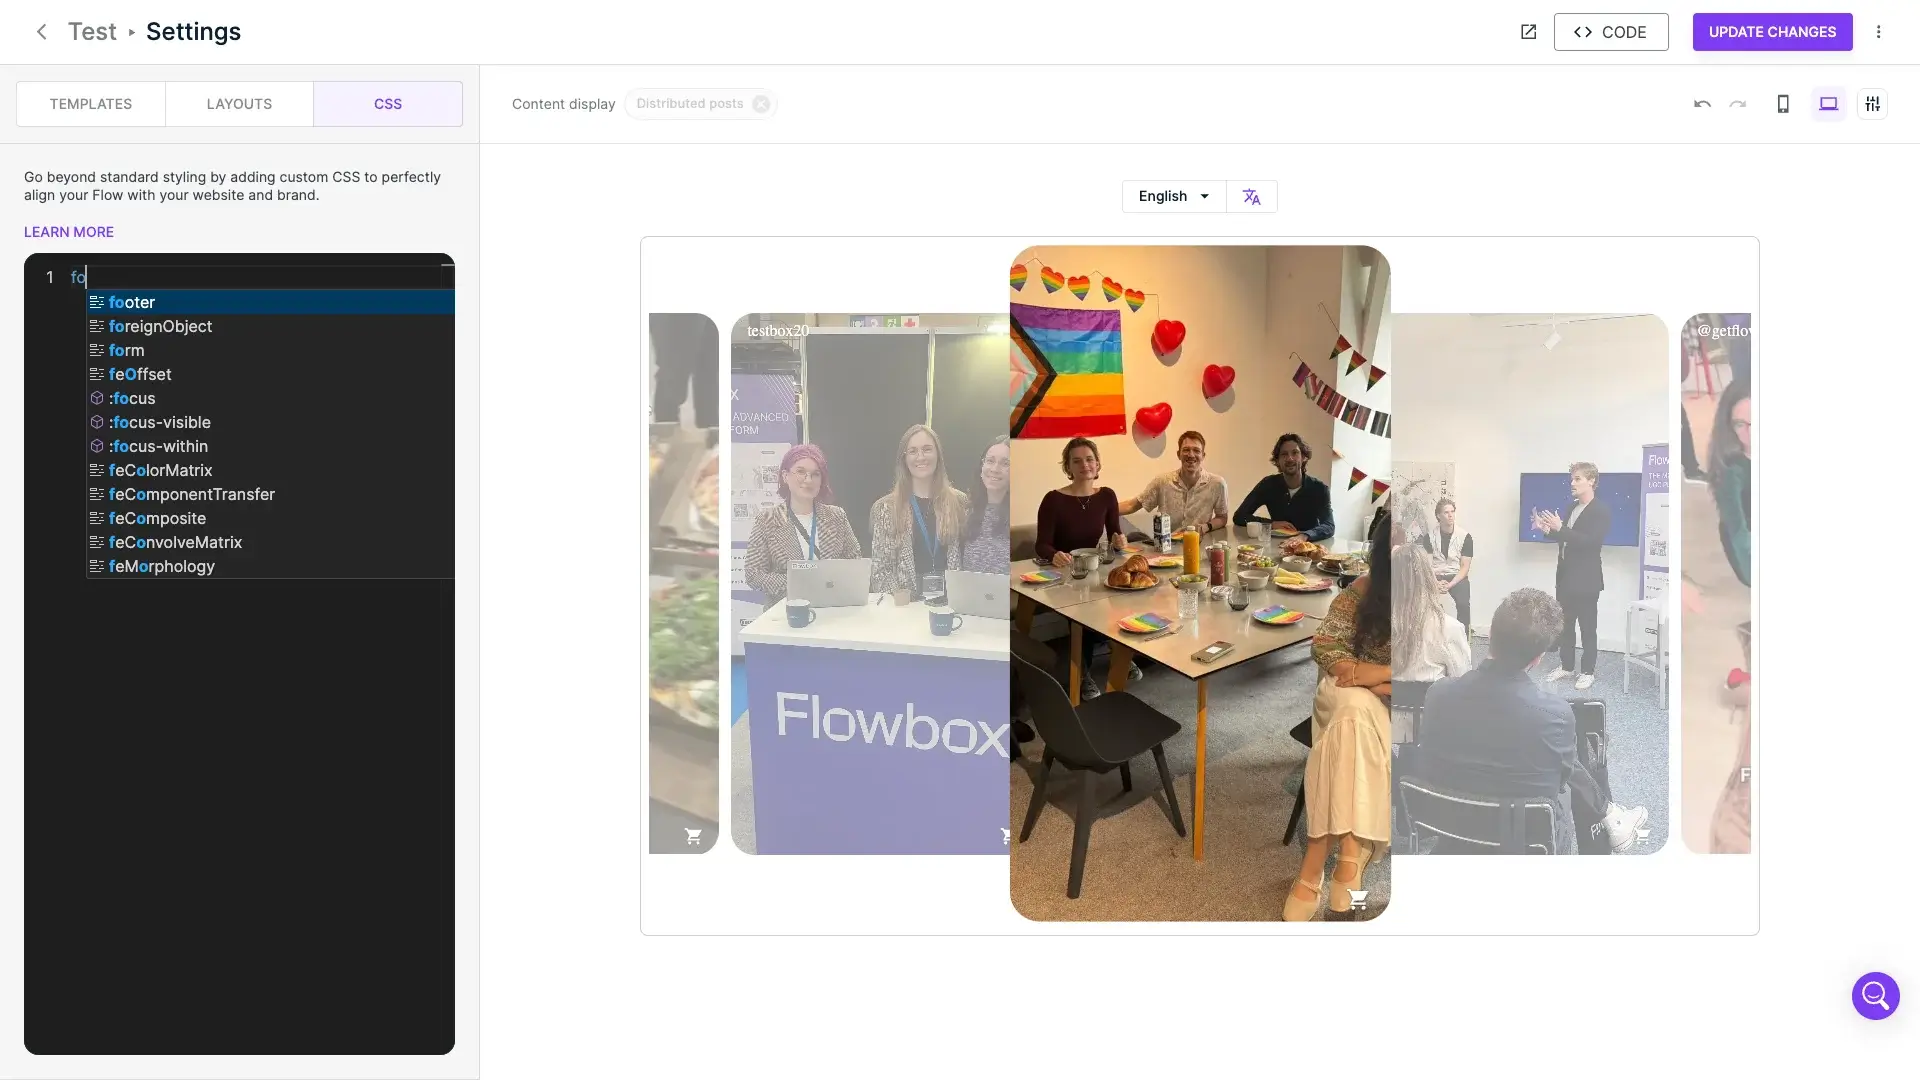Select footer in autocomplete list
This screenshot has width=1920, height=1080.
[x=132, y=302]
